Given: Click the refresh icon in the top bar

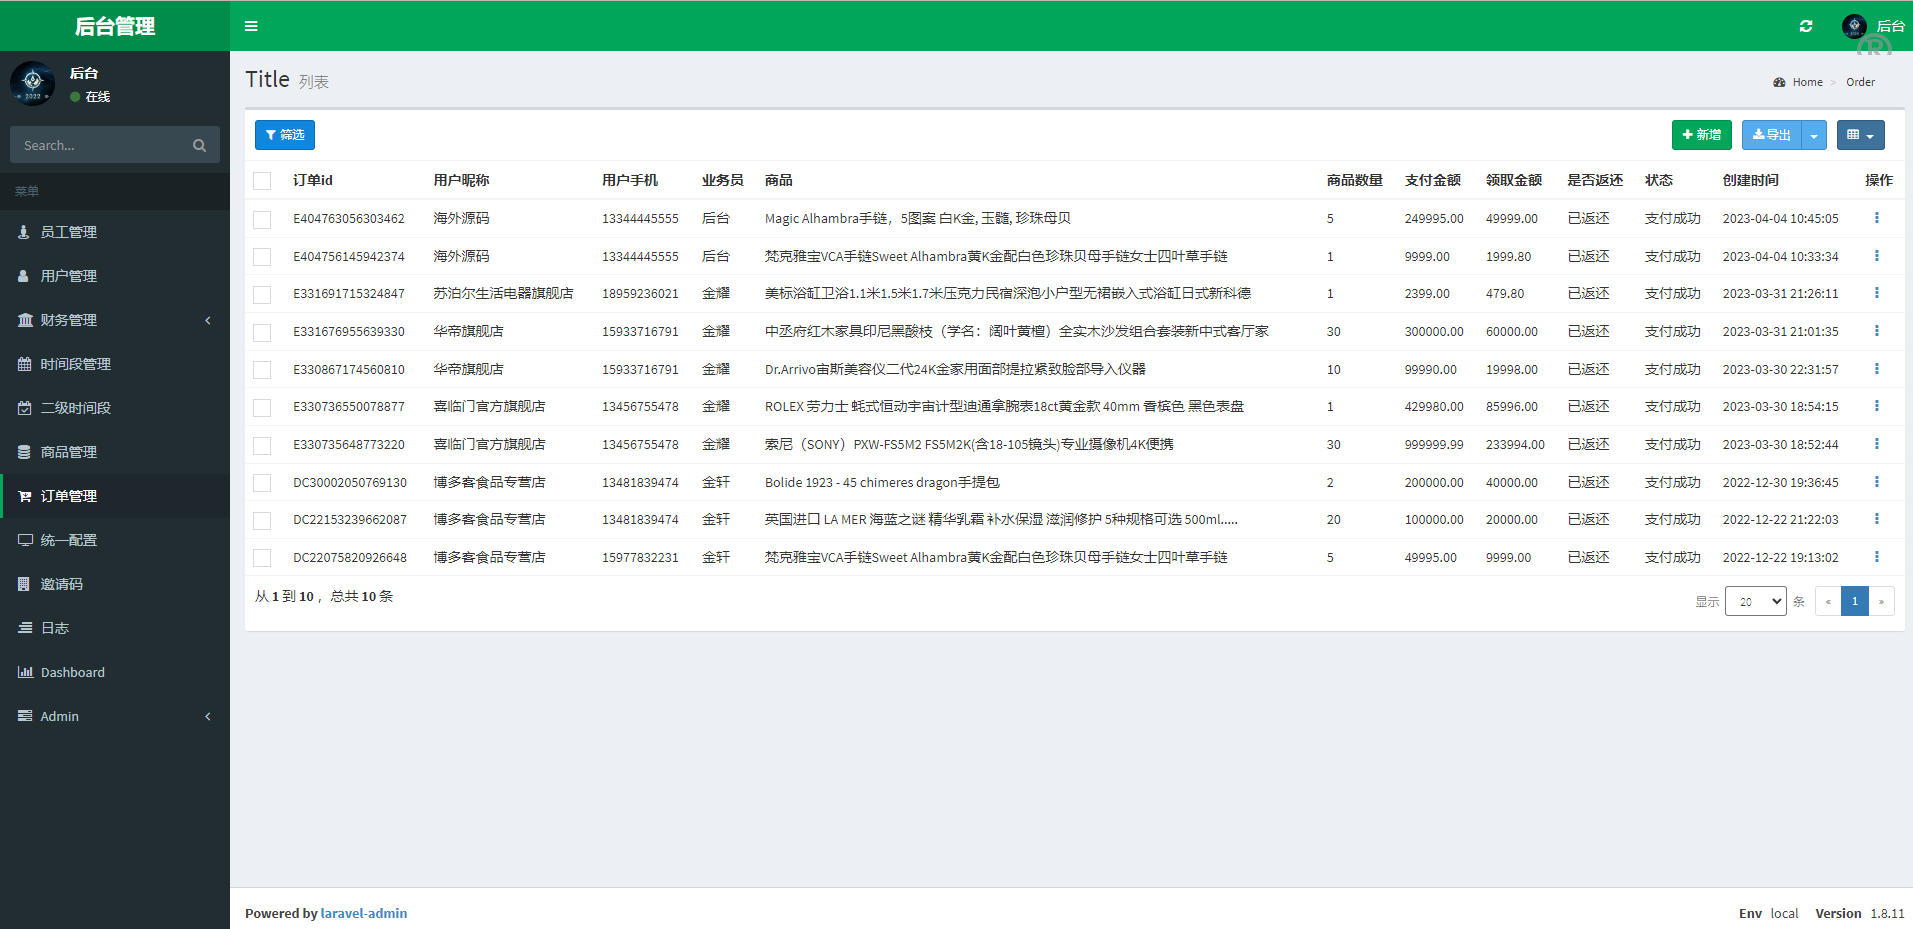Looking at the screenshot, I should pos(1805,26).
